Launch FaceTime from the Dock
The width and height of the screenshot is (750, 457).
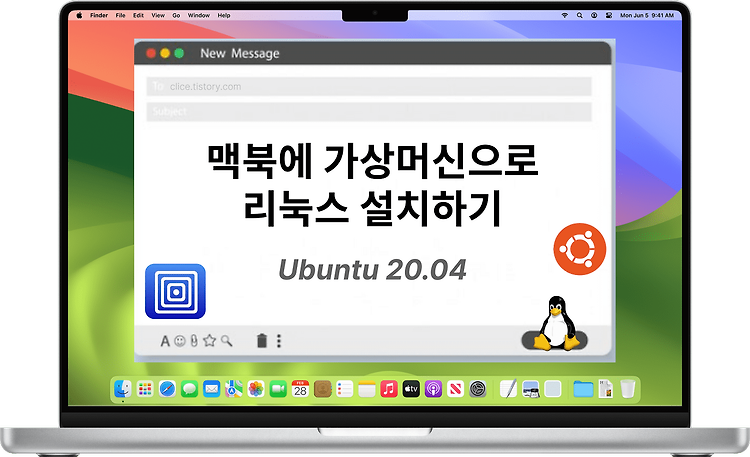click(x=278, y=389)
